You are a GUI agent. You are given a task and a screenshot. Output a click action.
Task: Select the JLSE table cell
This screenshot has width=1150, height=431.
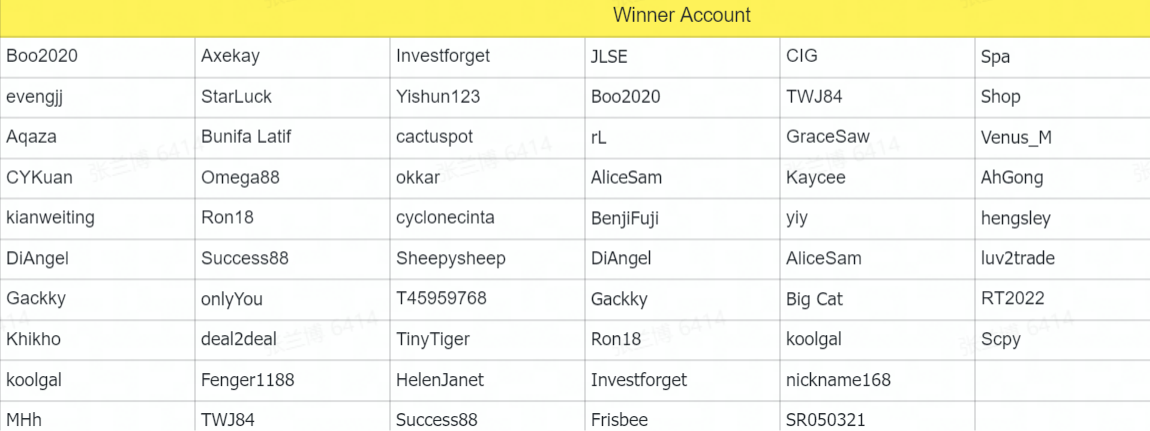(x=682, y=56)
